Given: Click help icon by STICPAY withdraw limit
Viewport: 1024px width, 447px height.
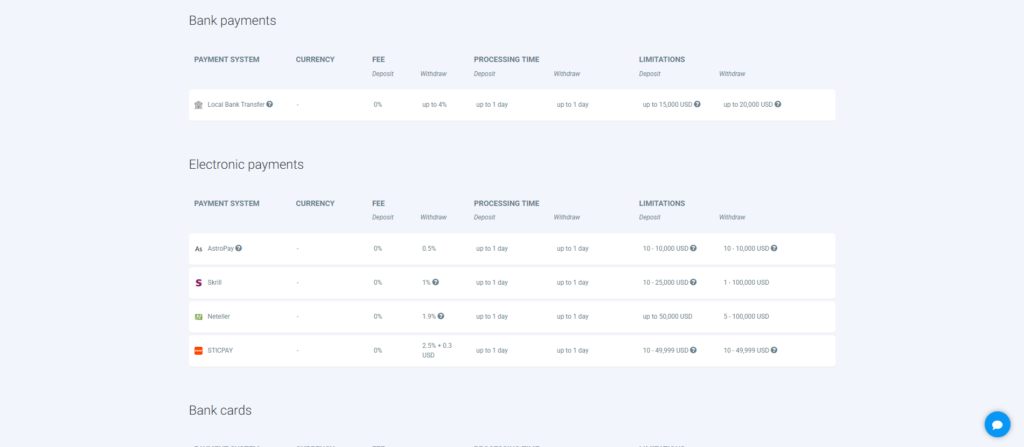Looking at the screenshot, I should [774, 350].
